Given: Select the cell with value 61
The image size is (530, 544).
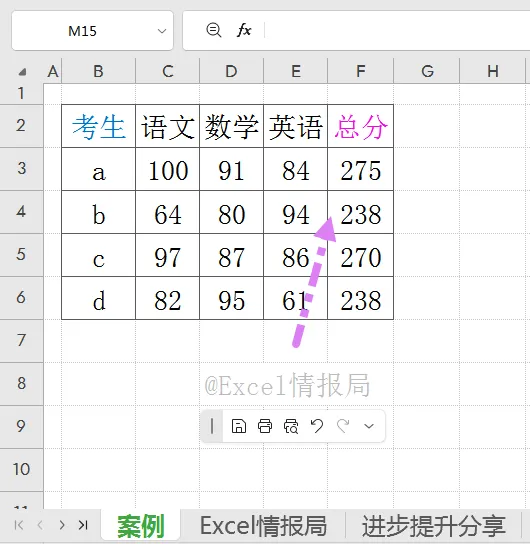Looking at the screenshot, I should [x=296, y=298].
